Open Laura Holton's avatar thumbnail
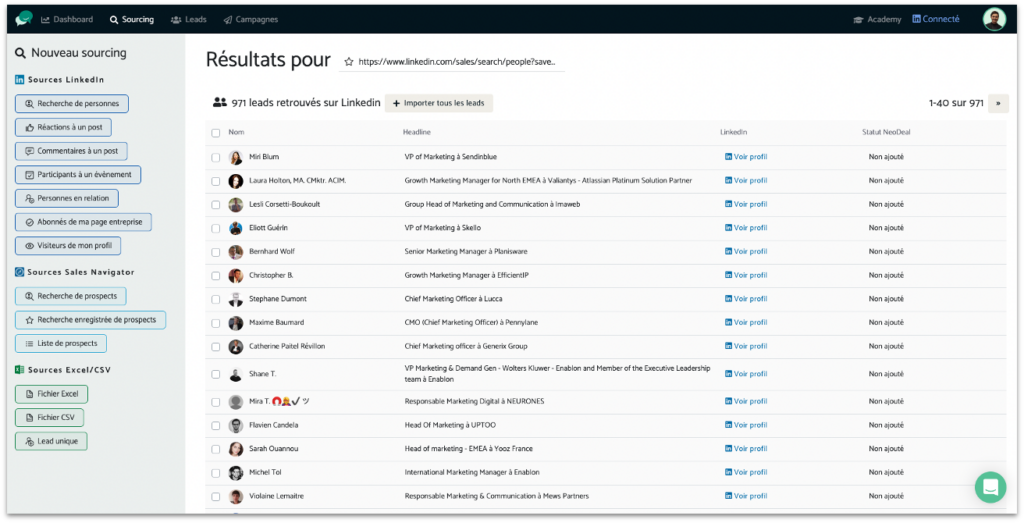 (236, 181)
